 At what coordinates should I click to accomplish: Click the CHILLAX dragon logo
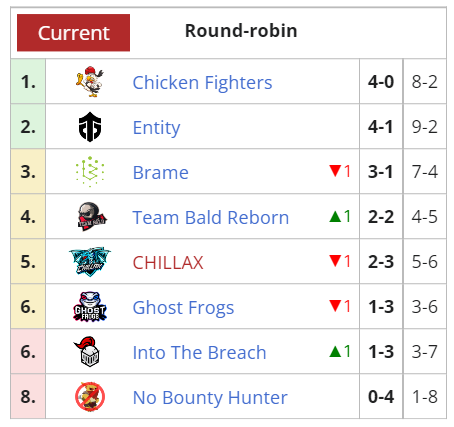click(x=90, y=262)
